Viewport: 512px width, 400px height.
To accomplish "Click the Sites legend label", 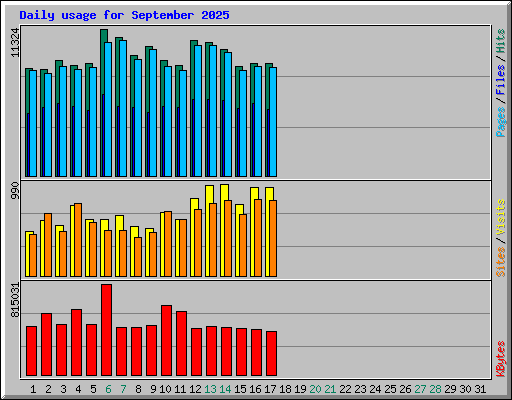I will click(x=500, y=262).
